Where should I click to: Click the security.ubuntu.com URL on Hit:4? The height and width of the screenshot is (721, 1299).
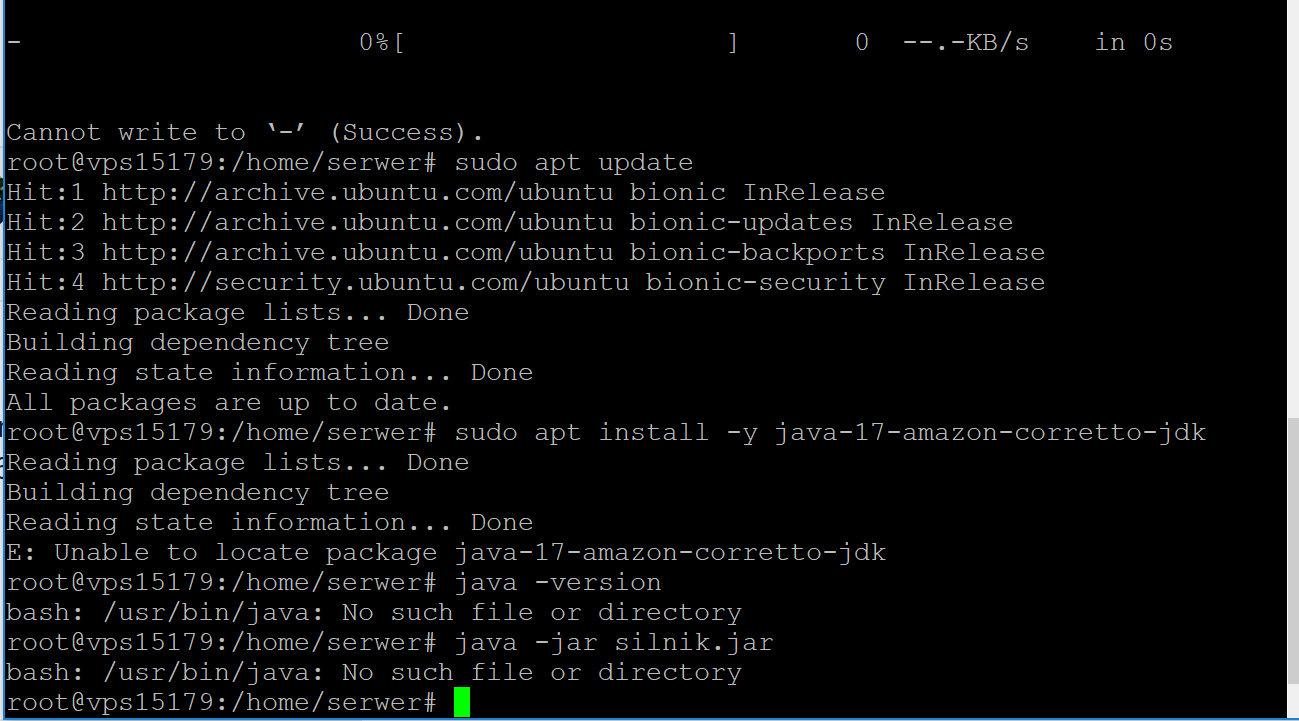click(x=365, y=282)
